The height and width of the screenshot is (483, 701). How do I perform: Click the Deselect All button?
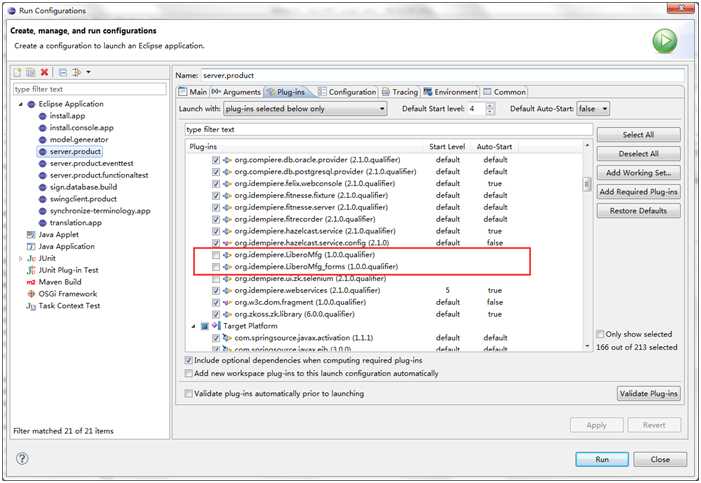[638, 154]
